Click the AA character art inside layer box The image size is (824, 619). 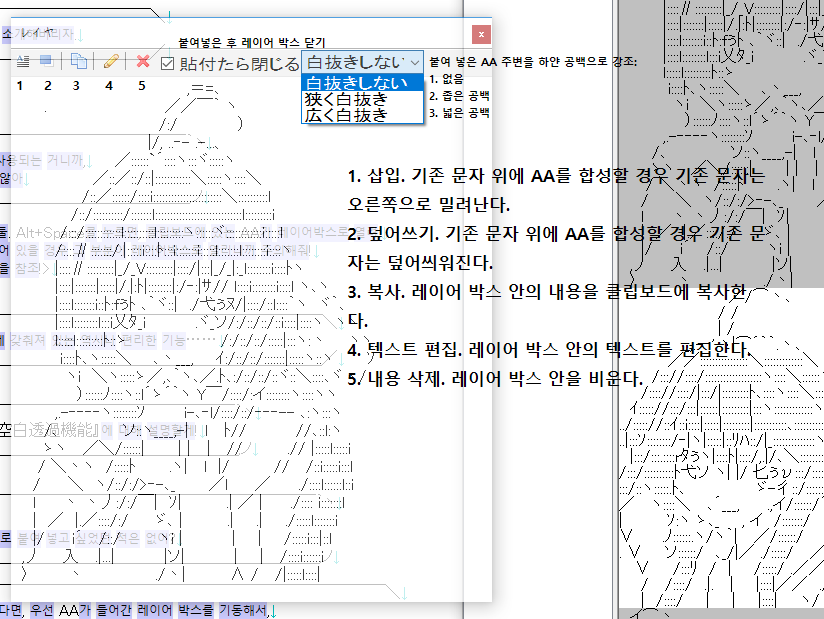[x=200, y=300]
